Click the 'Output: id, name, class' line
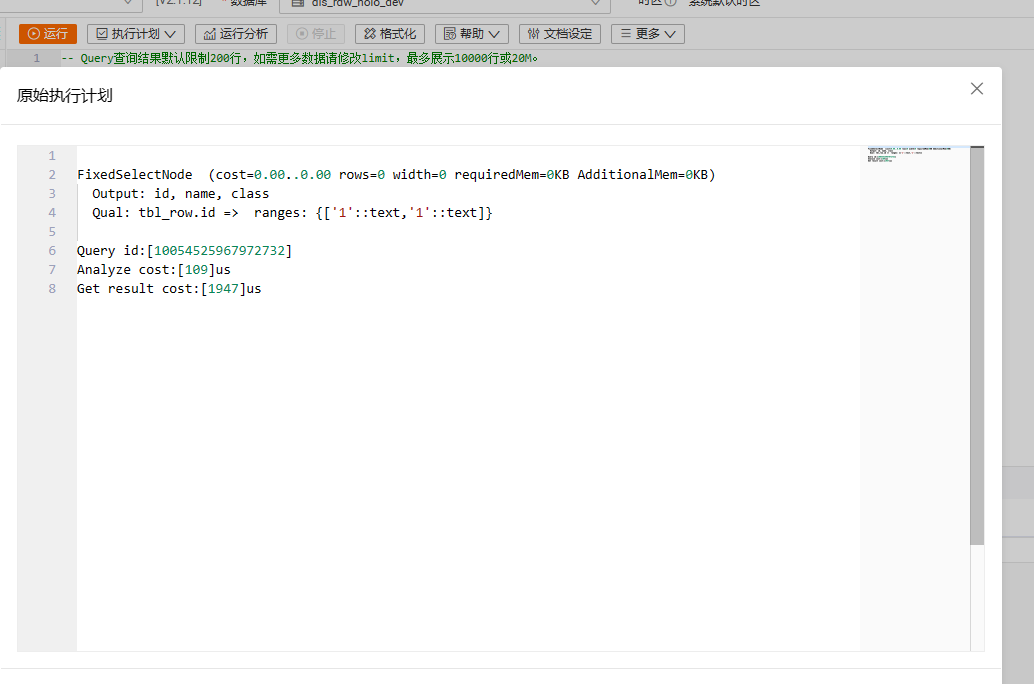 click(180, 194)
